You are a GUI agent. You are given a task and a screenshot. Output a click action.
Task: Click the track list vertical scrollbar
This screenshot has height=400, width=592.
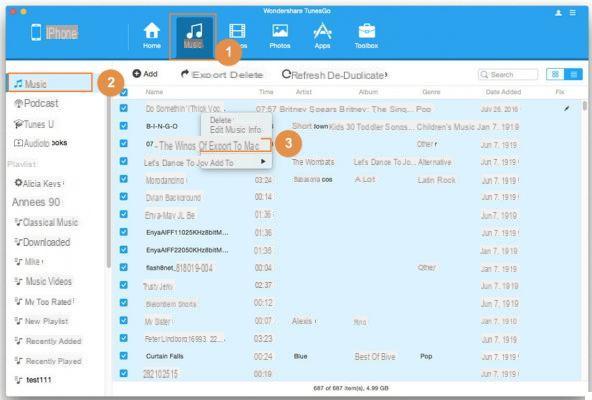pyautogui.click(x=585, y=106)
